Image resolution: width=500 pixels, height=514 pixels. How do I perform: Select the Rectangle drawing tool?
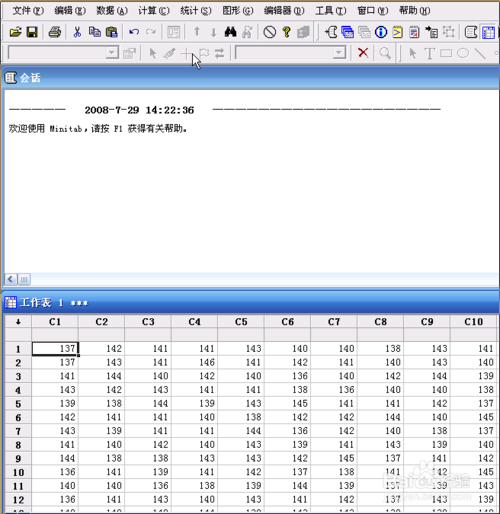446,53
